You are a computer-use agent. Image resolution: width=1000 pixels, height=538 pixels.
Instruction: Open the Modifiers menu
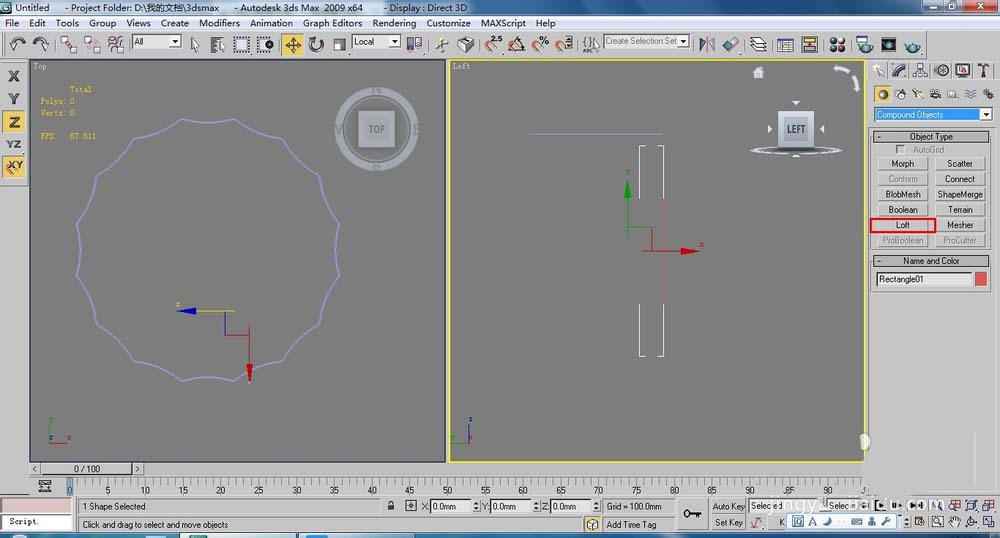click(x=219, y=23)
